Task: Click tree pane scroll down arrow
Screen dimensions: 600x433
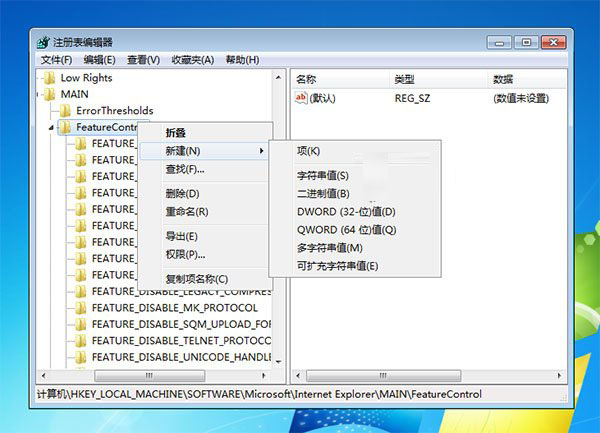Action: 278,361
